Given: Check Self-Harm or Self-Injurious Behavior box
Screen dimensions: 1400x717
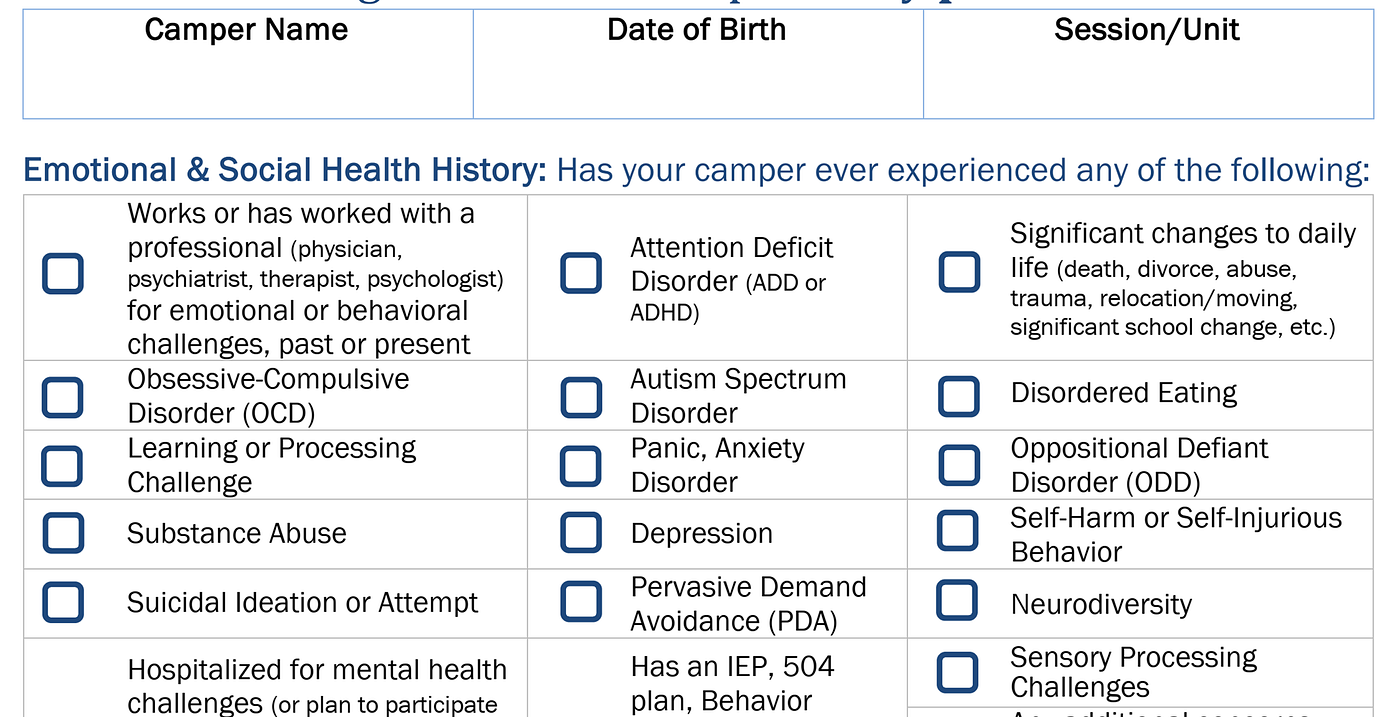Looking at the screenshot, I should point(958,531).
